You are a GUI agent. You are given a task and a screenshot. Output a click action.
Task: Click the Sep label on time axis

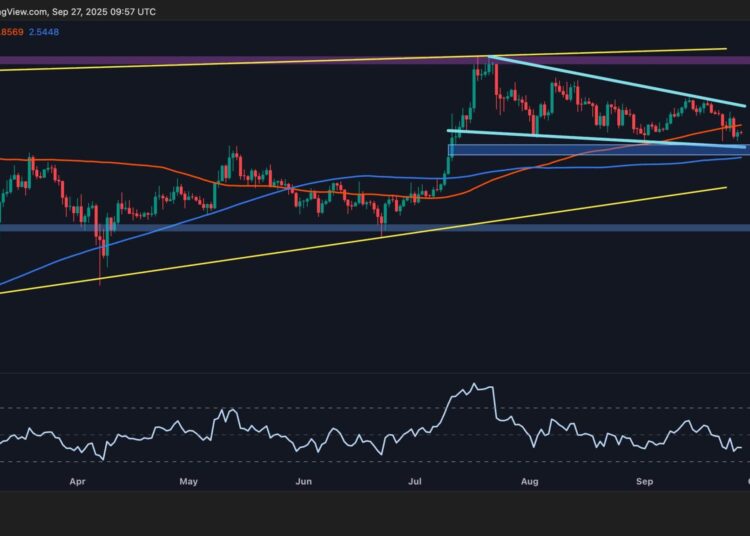(x=644, y=481)
